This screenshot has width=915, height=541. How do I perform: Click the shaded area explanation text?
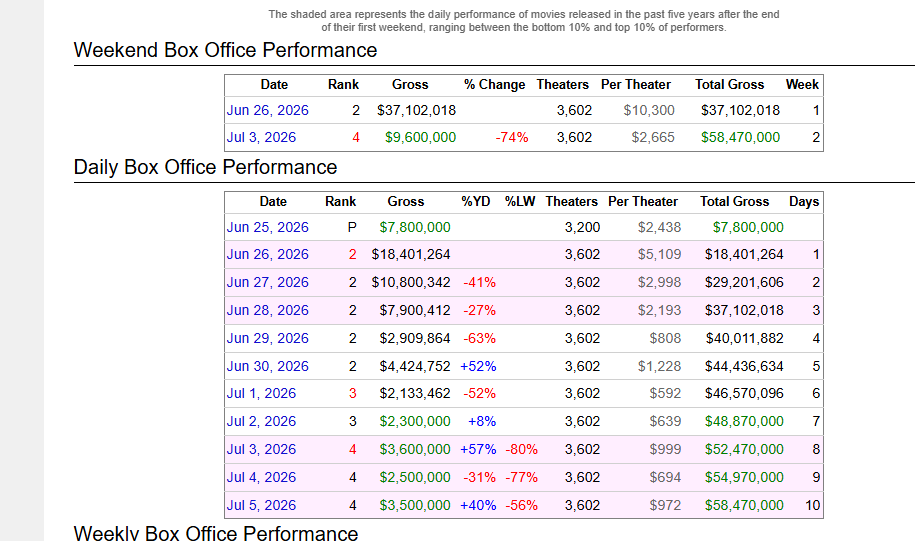(524, 21)
